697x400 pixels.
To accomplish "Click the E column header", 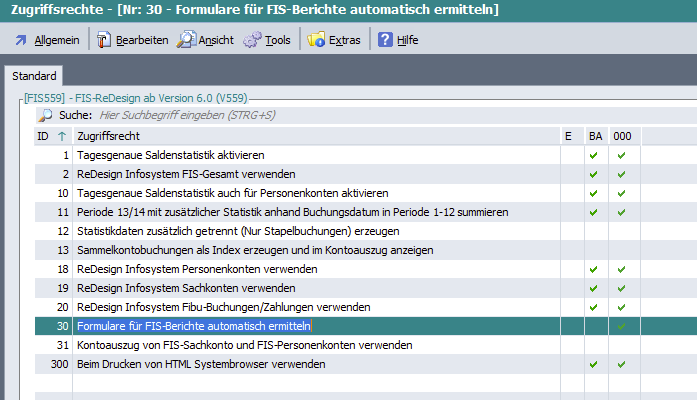I will (x=568, y=136).
